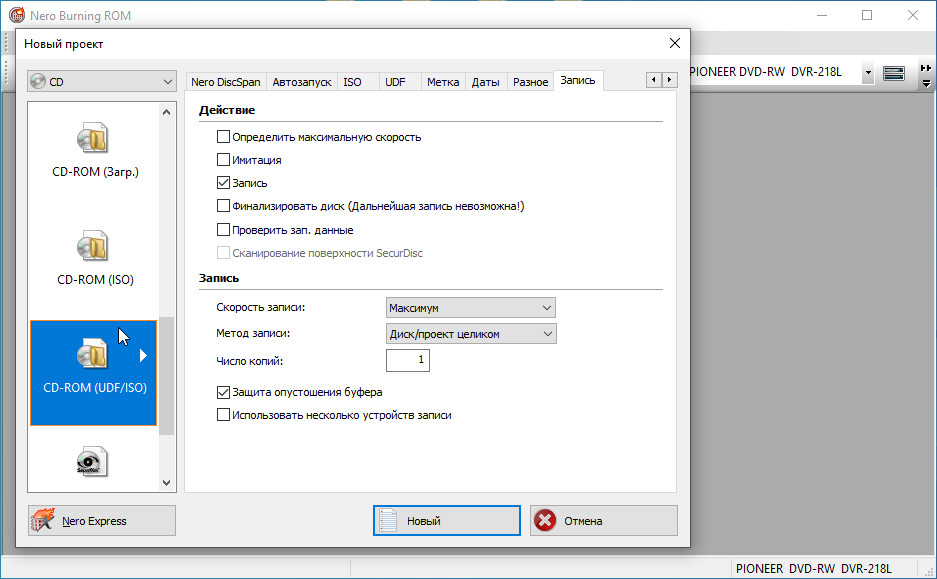
Task: Click the status bar PIONEER DVD-RW text
Action: (813, 568)
